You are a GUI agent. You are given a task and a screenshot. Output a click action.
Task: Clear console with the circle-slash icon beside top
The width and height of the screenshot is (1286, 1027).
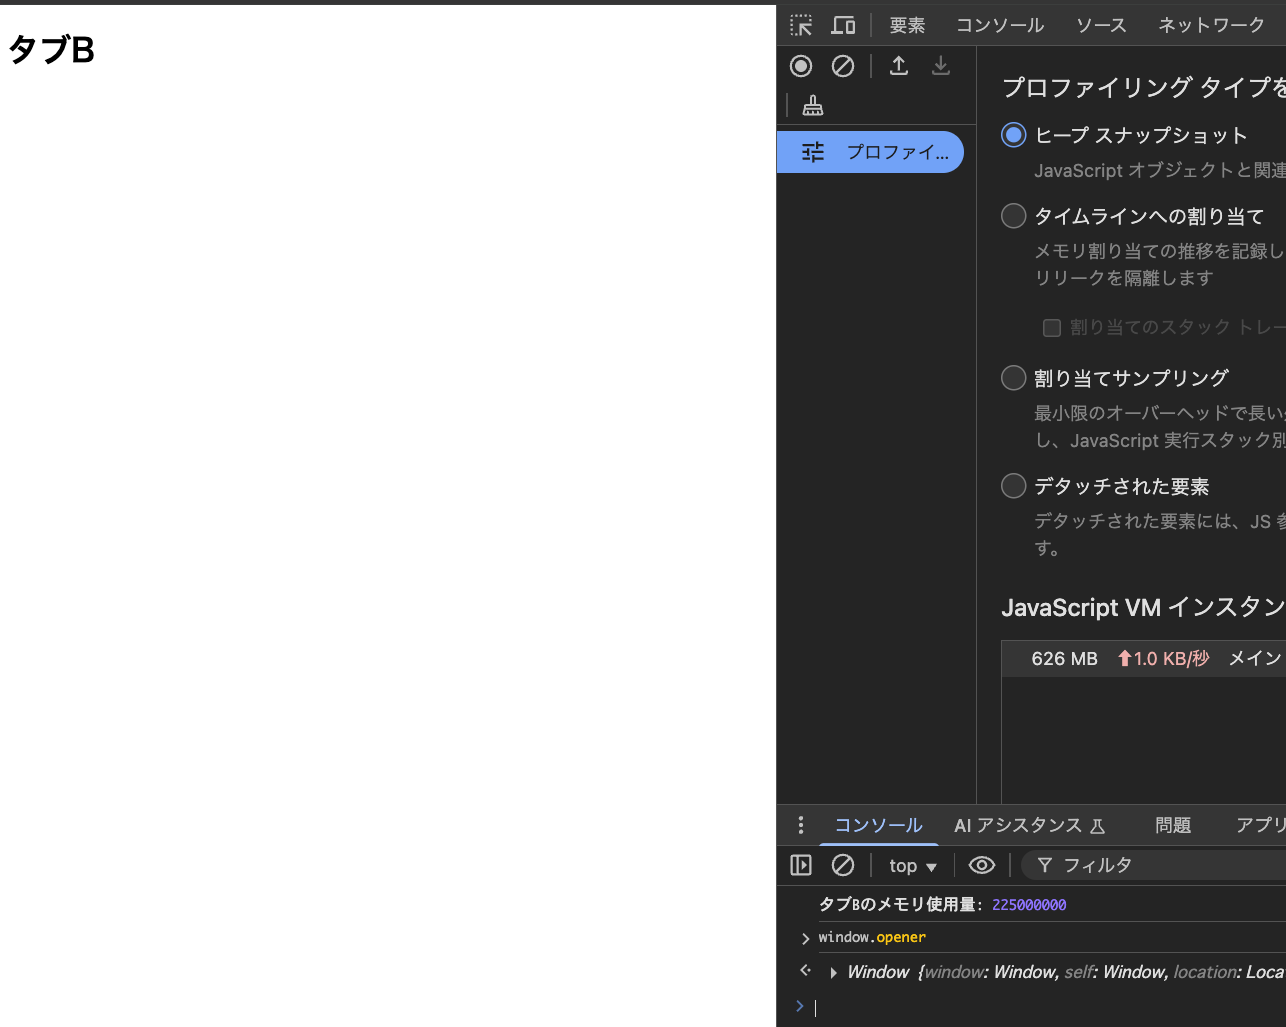843,865
